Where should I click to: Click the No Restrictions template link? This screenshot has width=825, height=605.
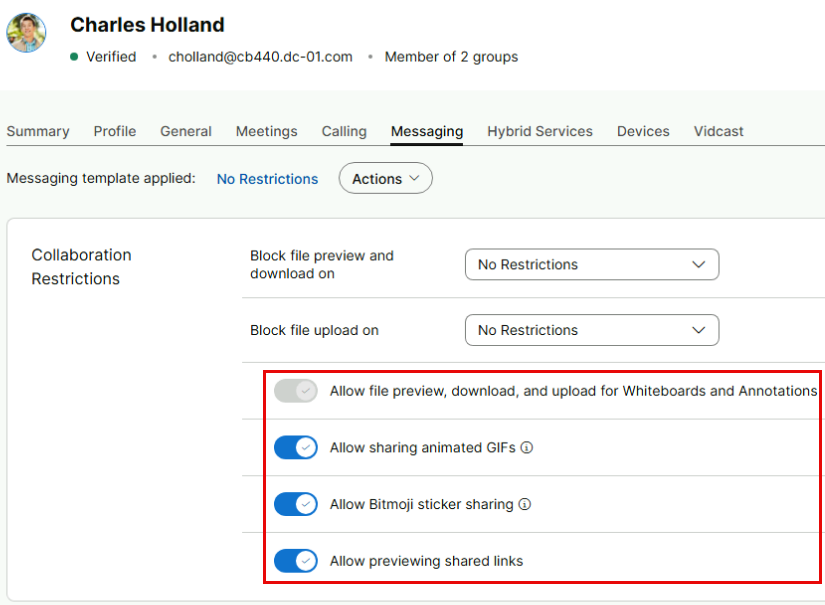pos(267,179)
